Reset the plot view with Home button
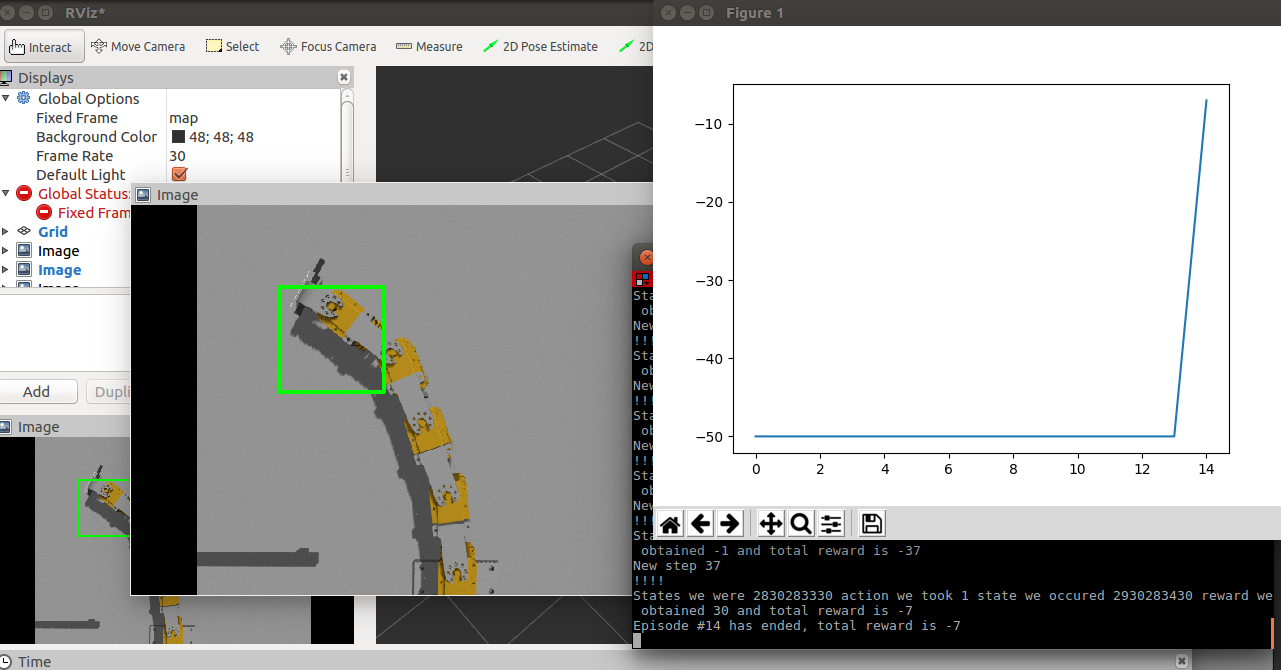The image size is (1281, 670). 670,523
